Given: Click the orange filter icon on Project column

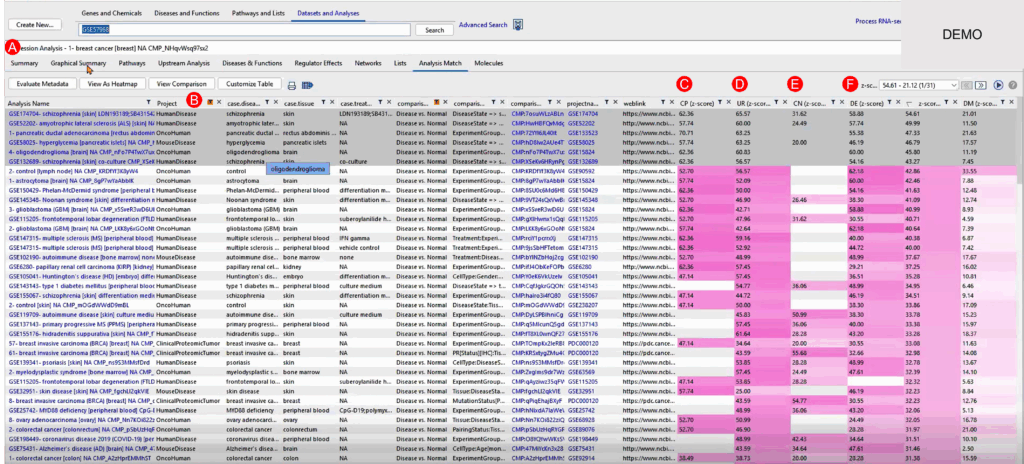Looking at the screenshot, I should coord(210,103).
